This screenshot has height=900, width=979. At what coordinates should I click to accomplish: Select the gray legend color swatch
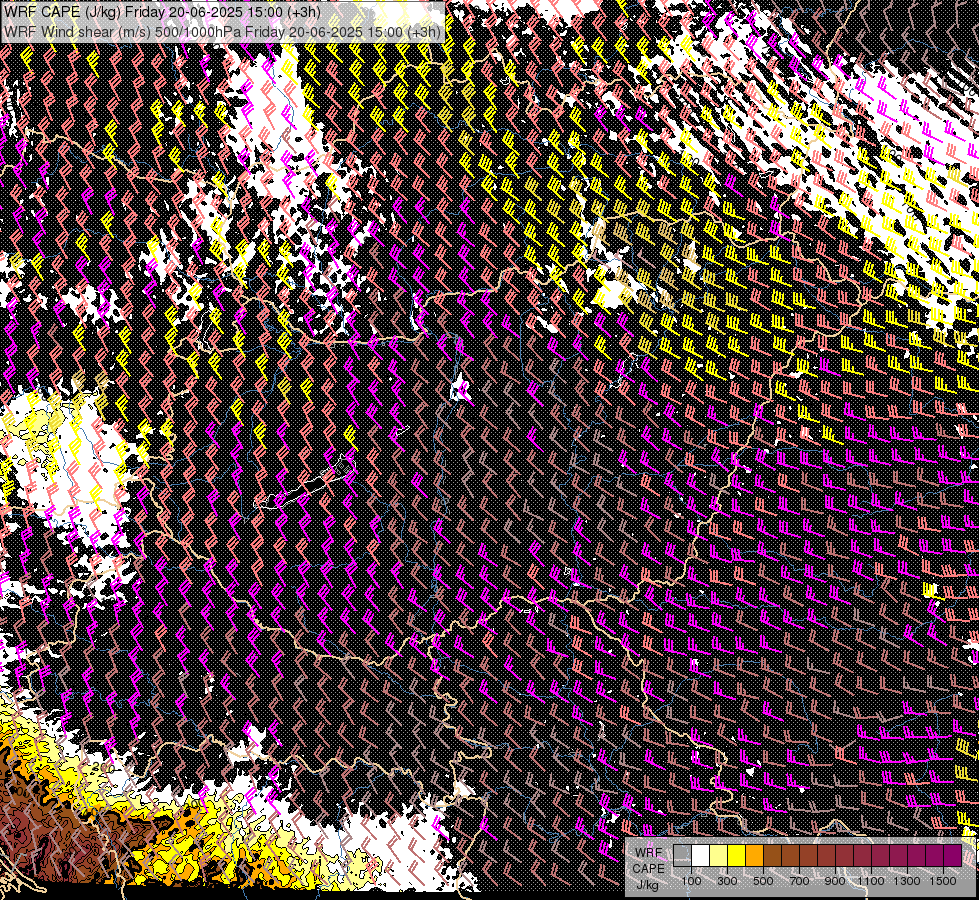coord(682,856)
